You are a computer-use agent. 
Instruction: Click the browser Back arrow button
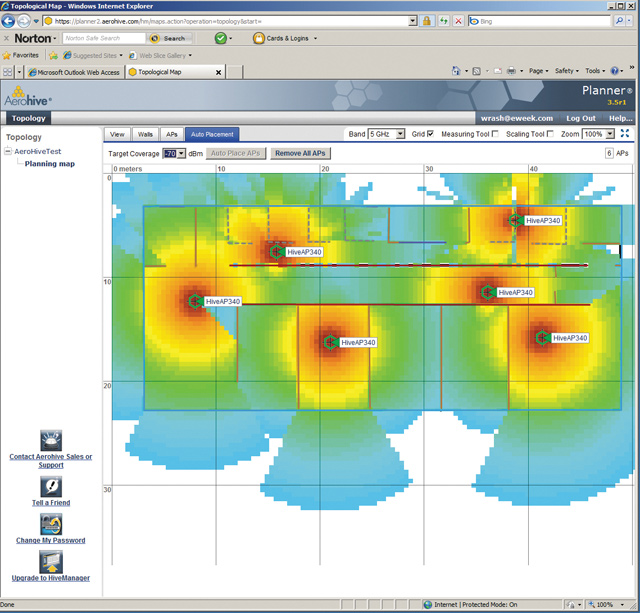[8, 21]
